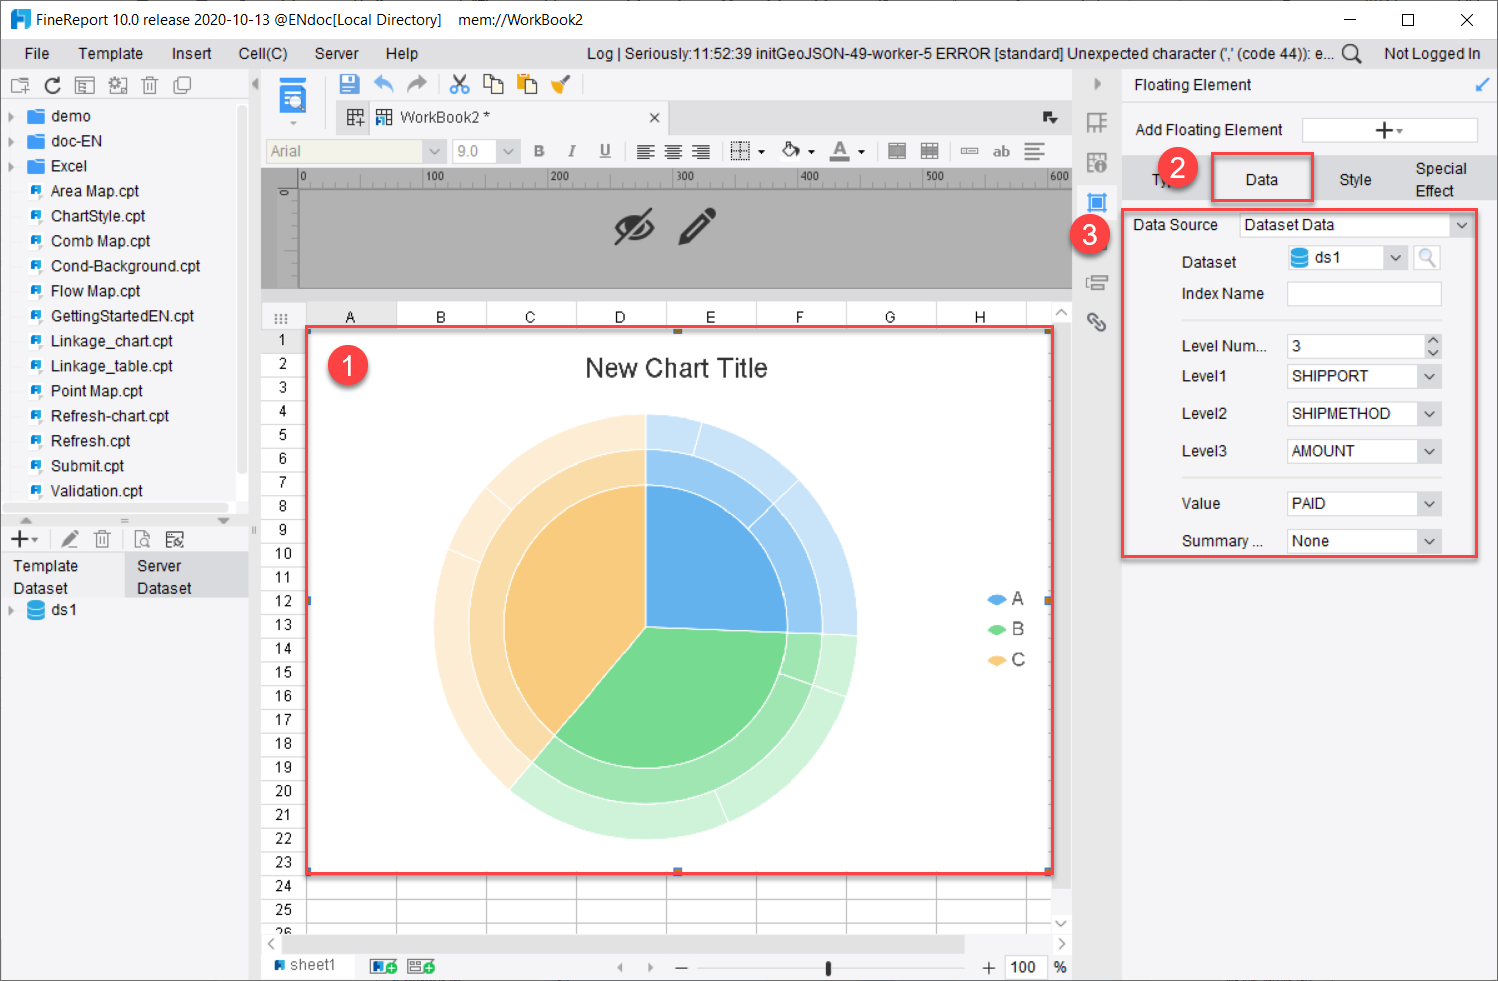Preview dataset via the magnifier-document icon
Screen dimensions: 1498x981
(x=142, y=538)
